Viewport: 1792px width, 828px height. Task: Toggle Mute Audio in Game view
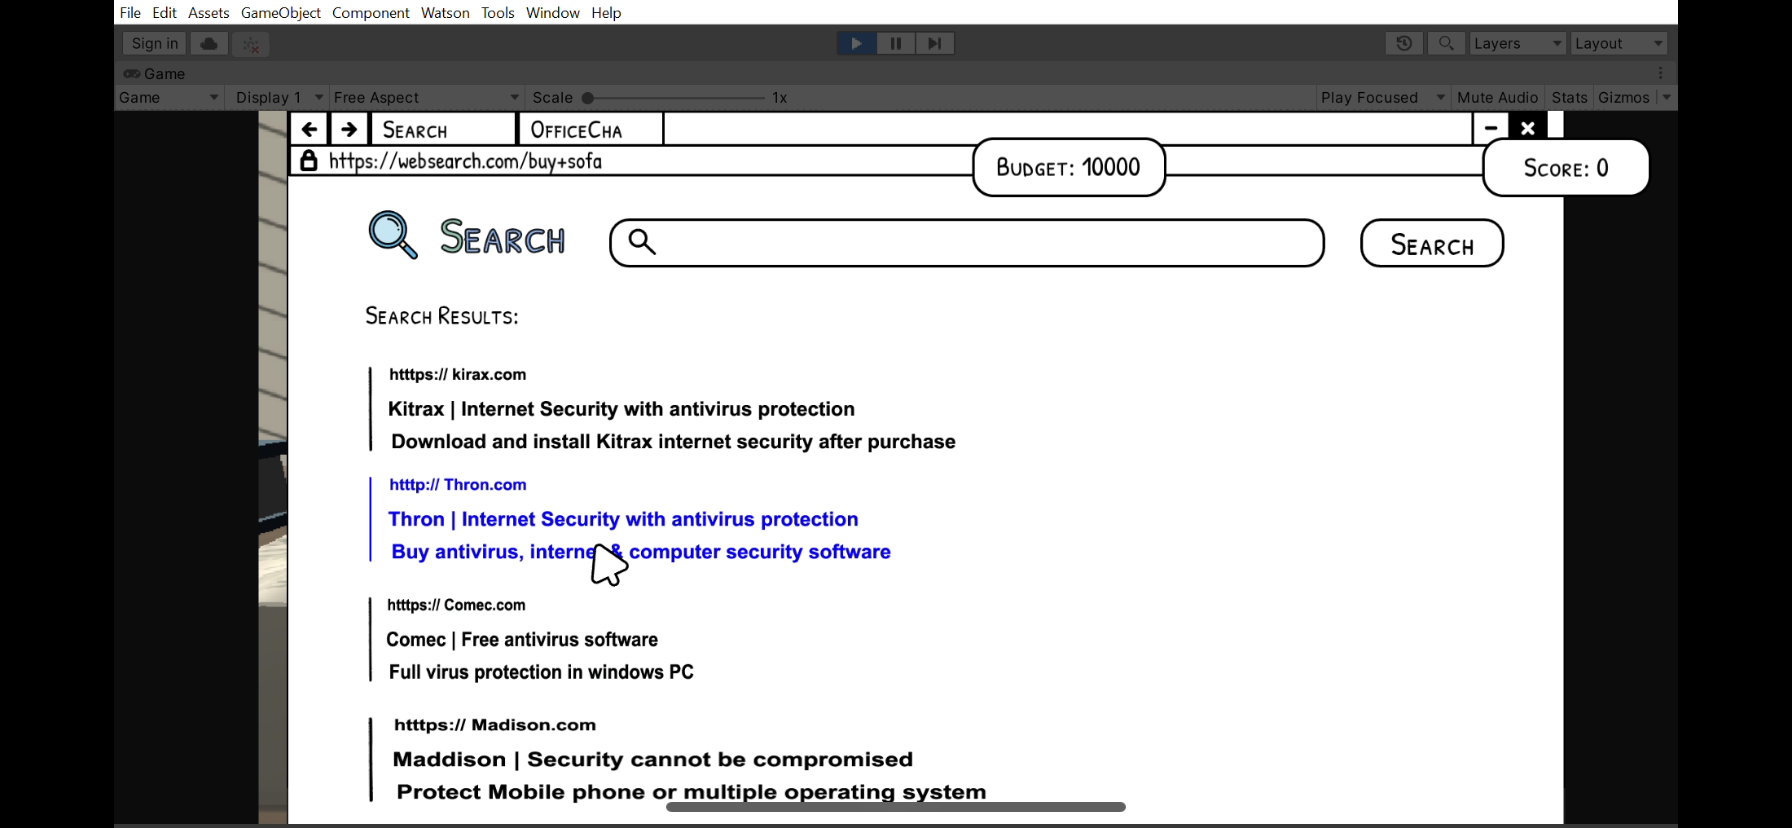(1497, 97)
